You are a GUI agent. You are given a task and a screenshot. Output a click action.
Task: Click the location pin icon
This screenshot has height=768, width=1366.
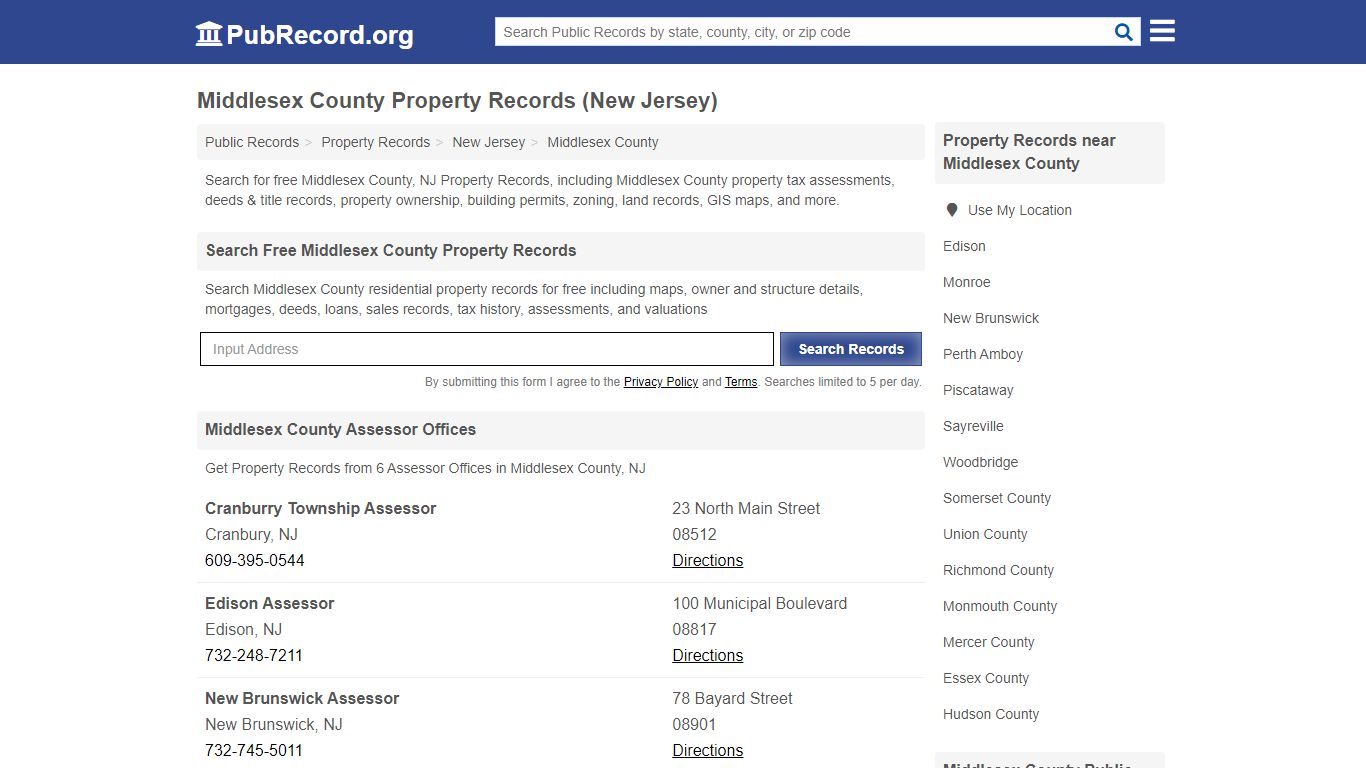coord(951,210)
